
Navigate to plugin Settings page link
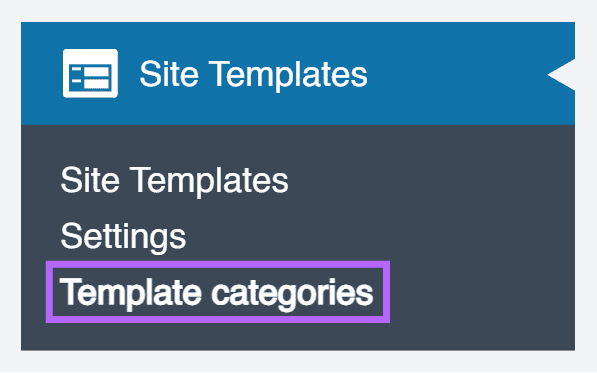[123, 236]
